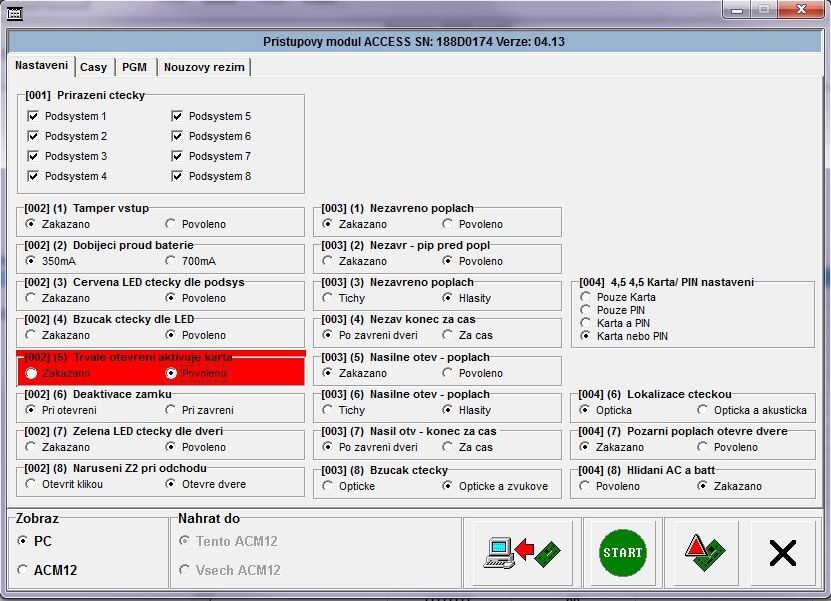Toggle the Podsystem 6 checkbox

point(177,137)
